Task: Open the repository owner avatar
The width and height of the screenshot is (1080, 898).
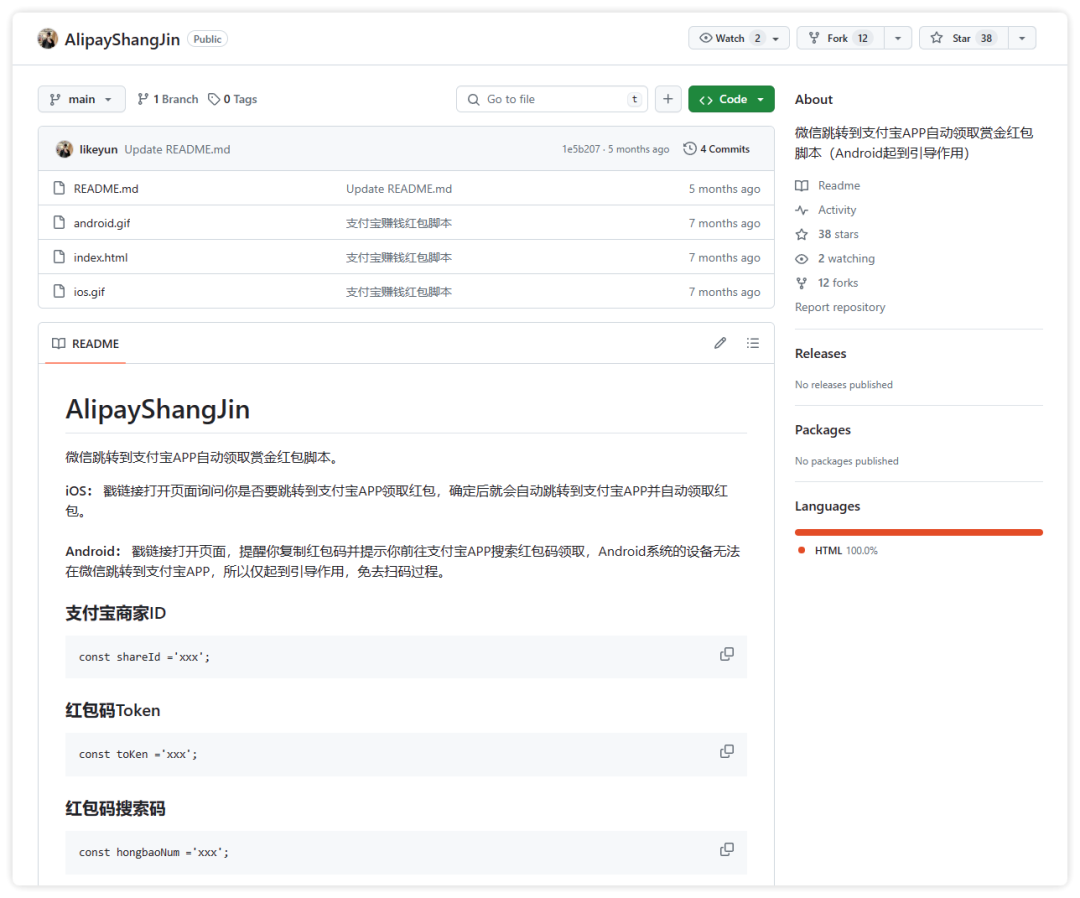Action: click(x=48, y=39)
